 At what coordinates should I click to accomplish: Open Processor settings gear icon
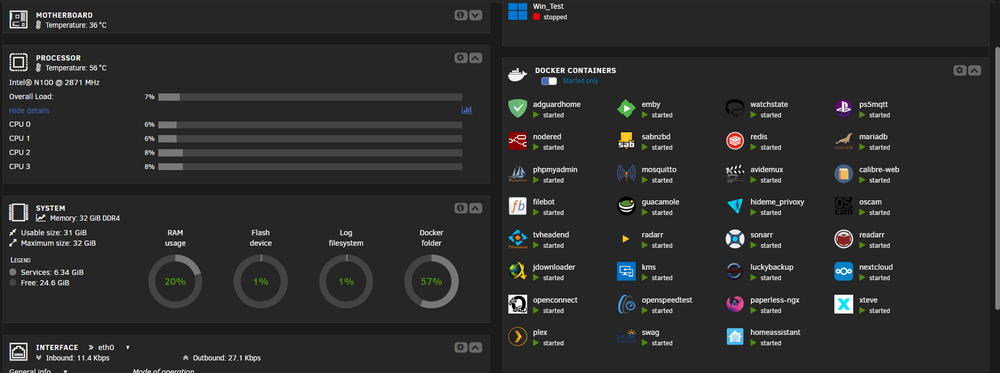[x=461, y=57]
